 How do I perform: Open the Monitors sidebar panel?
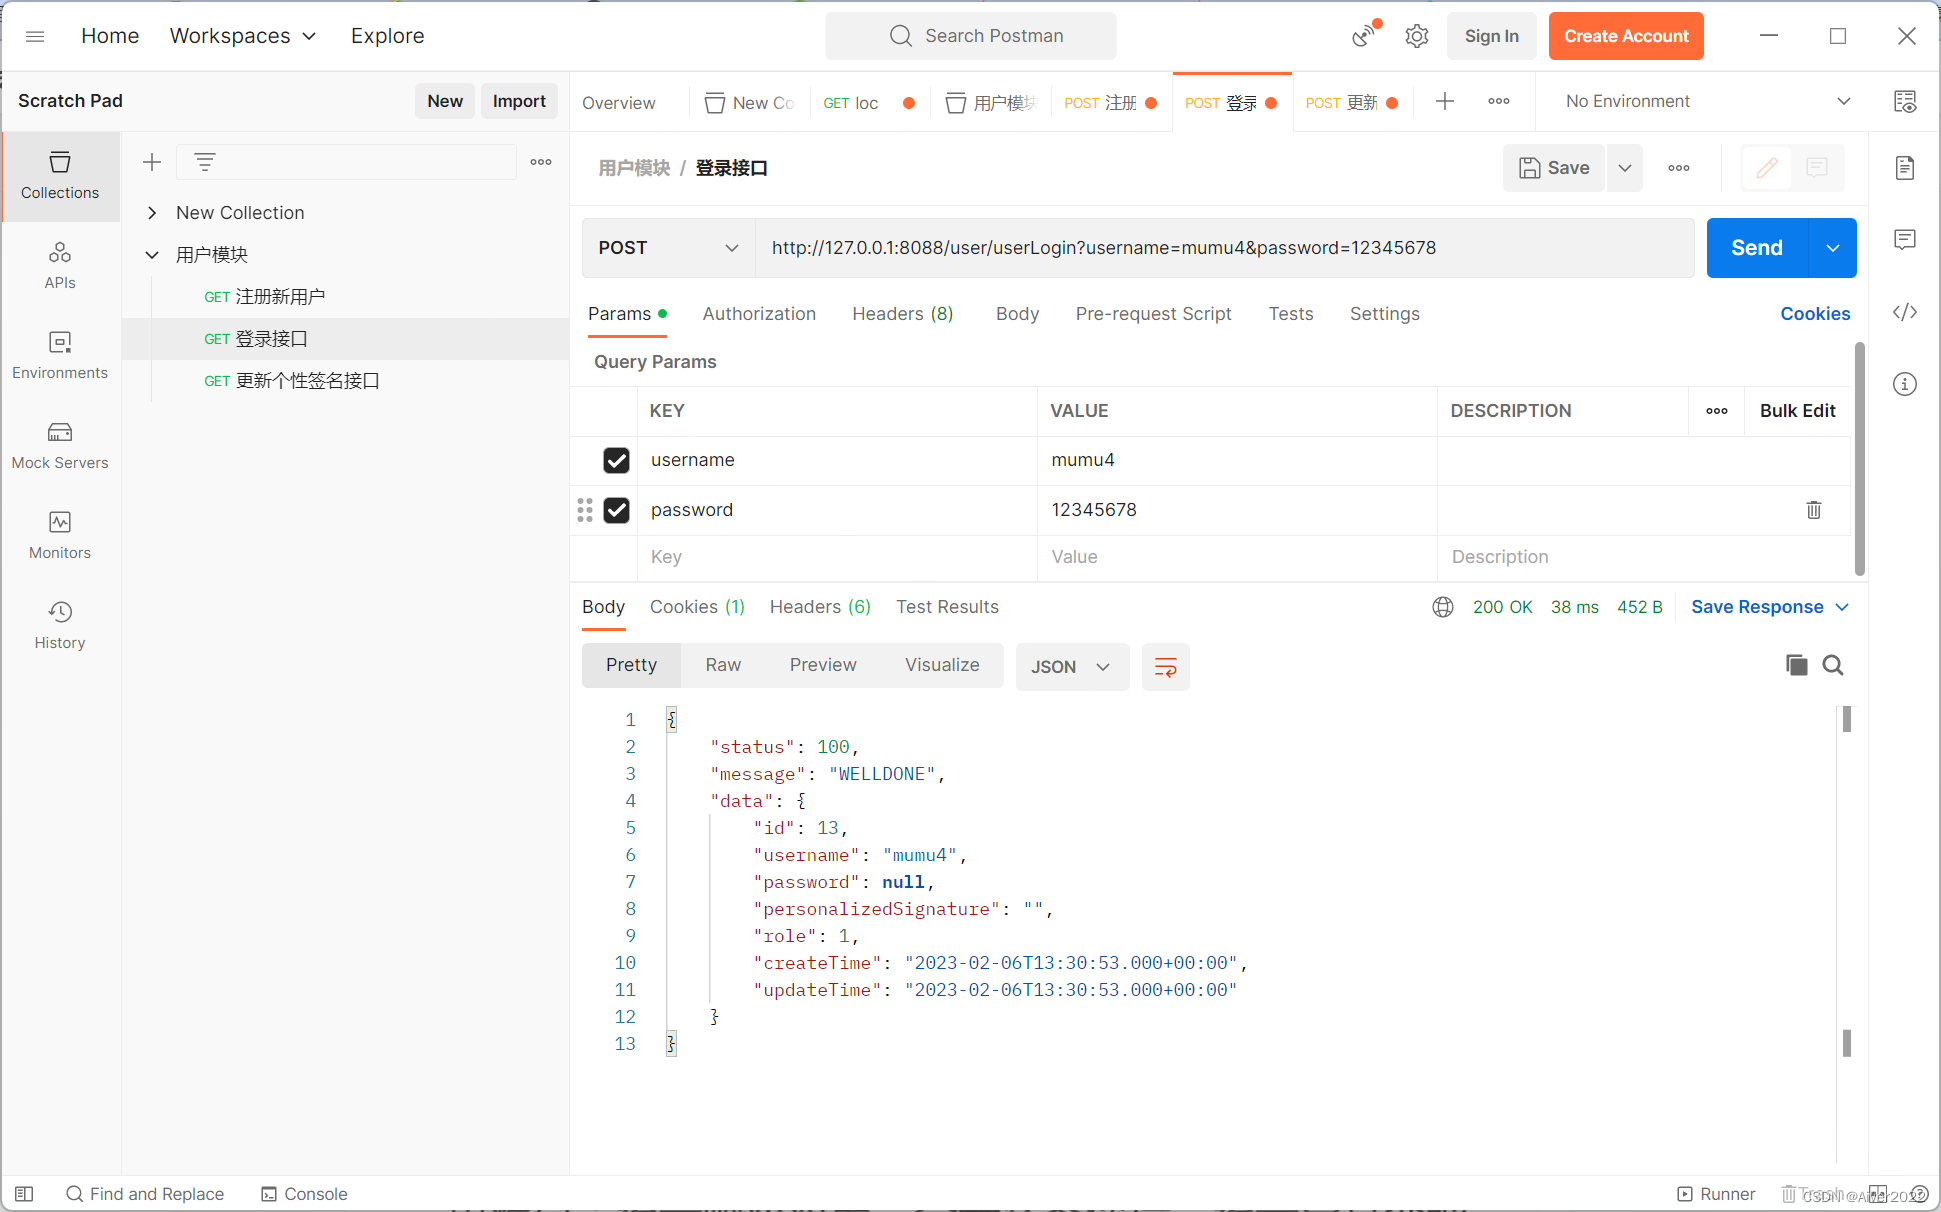tap(60, 535)
